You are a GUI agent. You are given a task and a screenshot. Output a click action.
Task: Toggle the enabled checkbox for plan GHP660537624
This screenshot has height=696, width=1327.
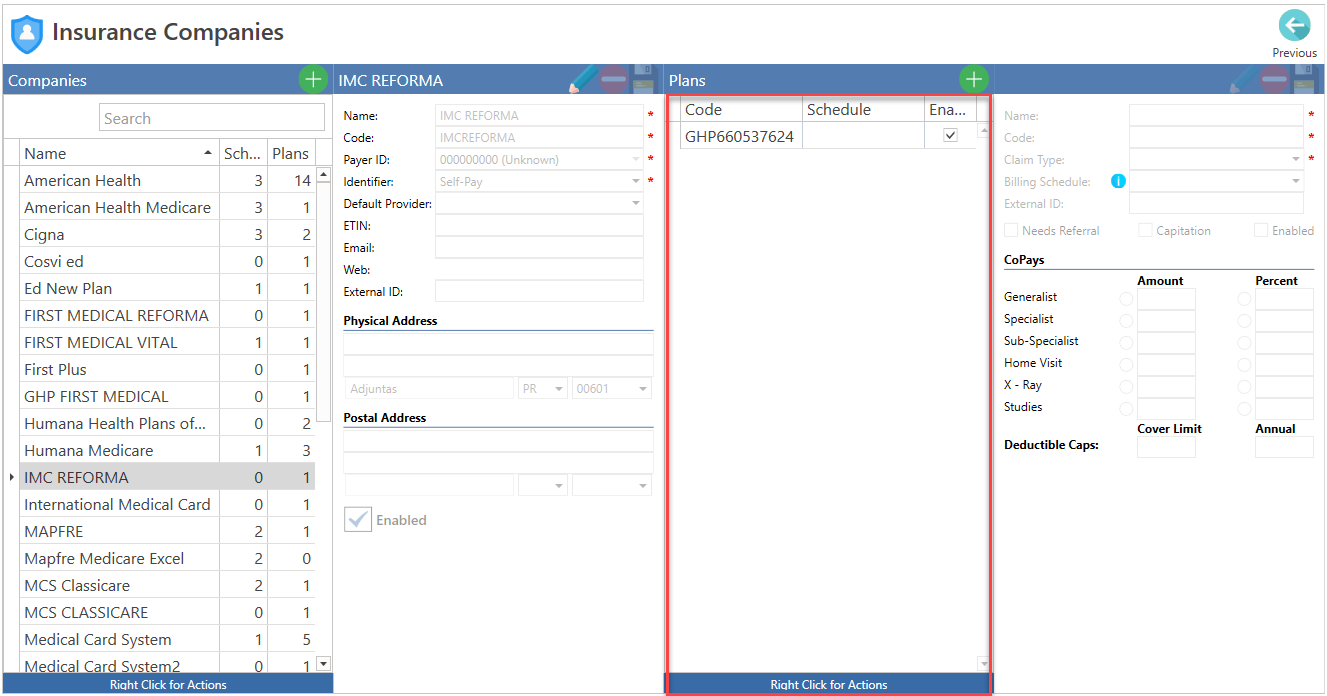pos(950,135)
